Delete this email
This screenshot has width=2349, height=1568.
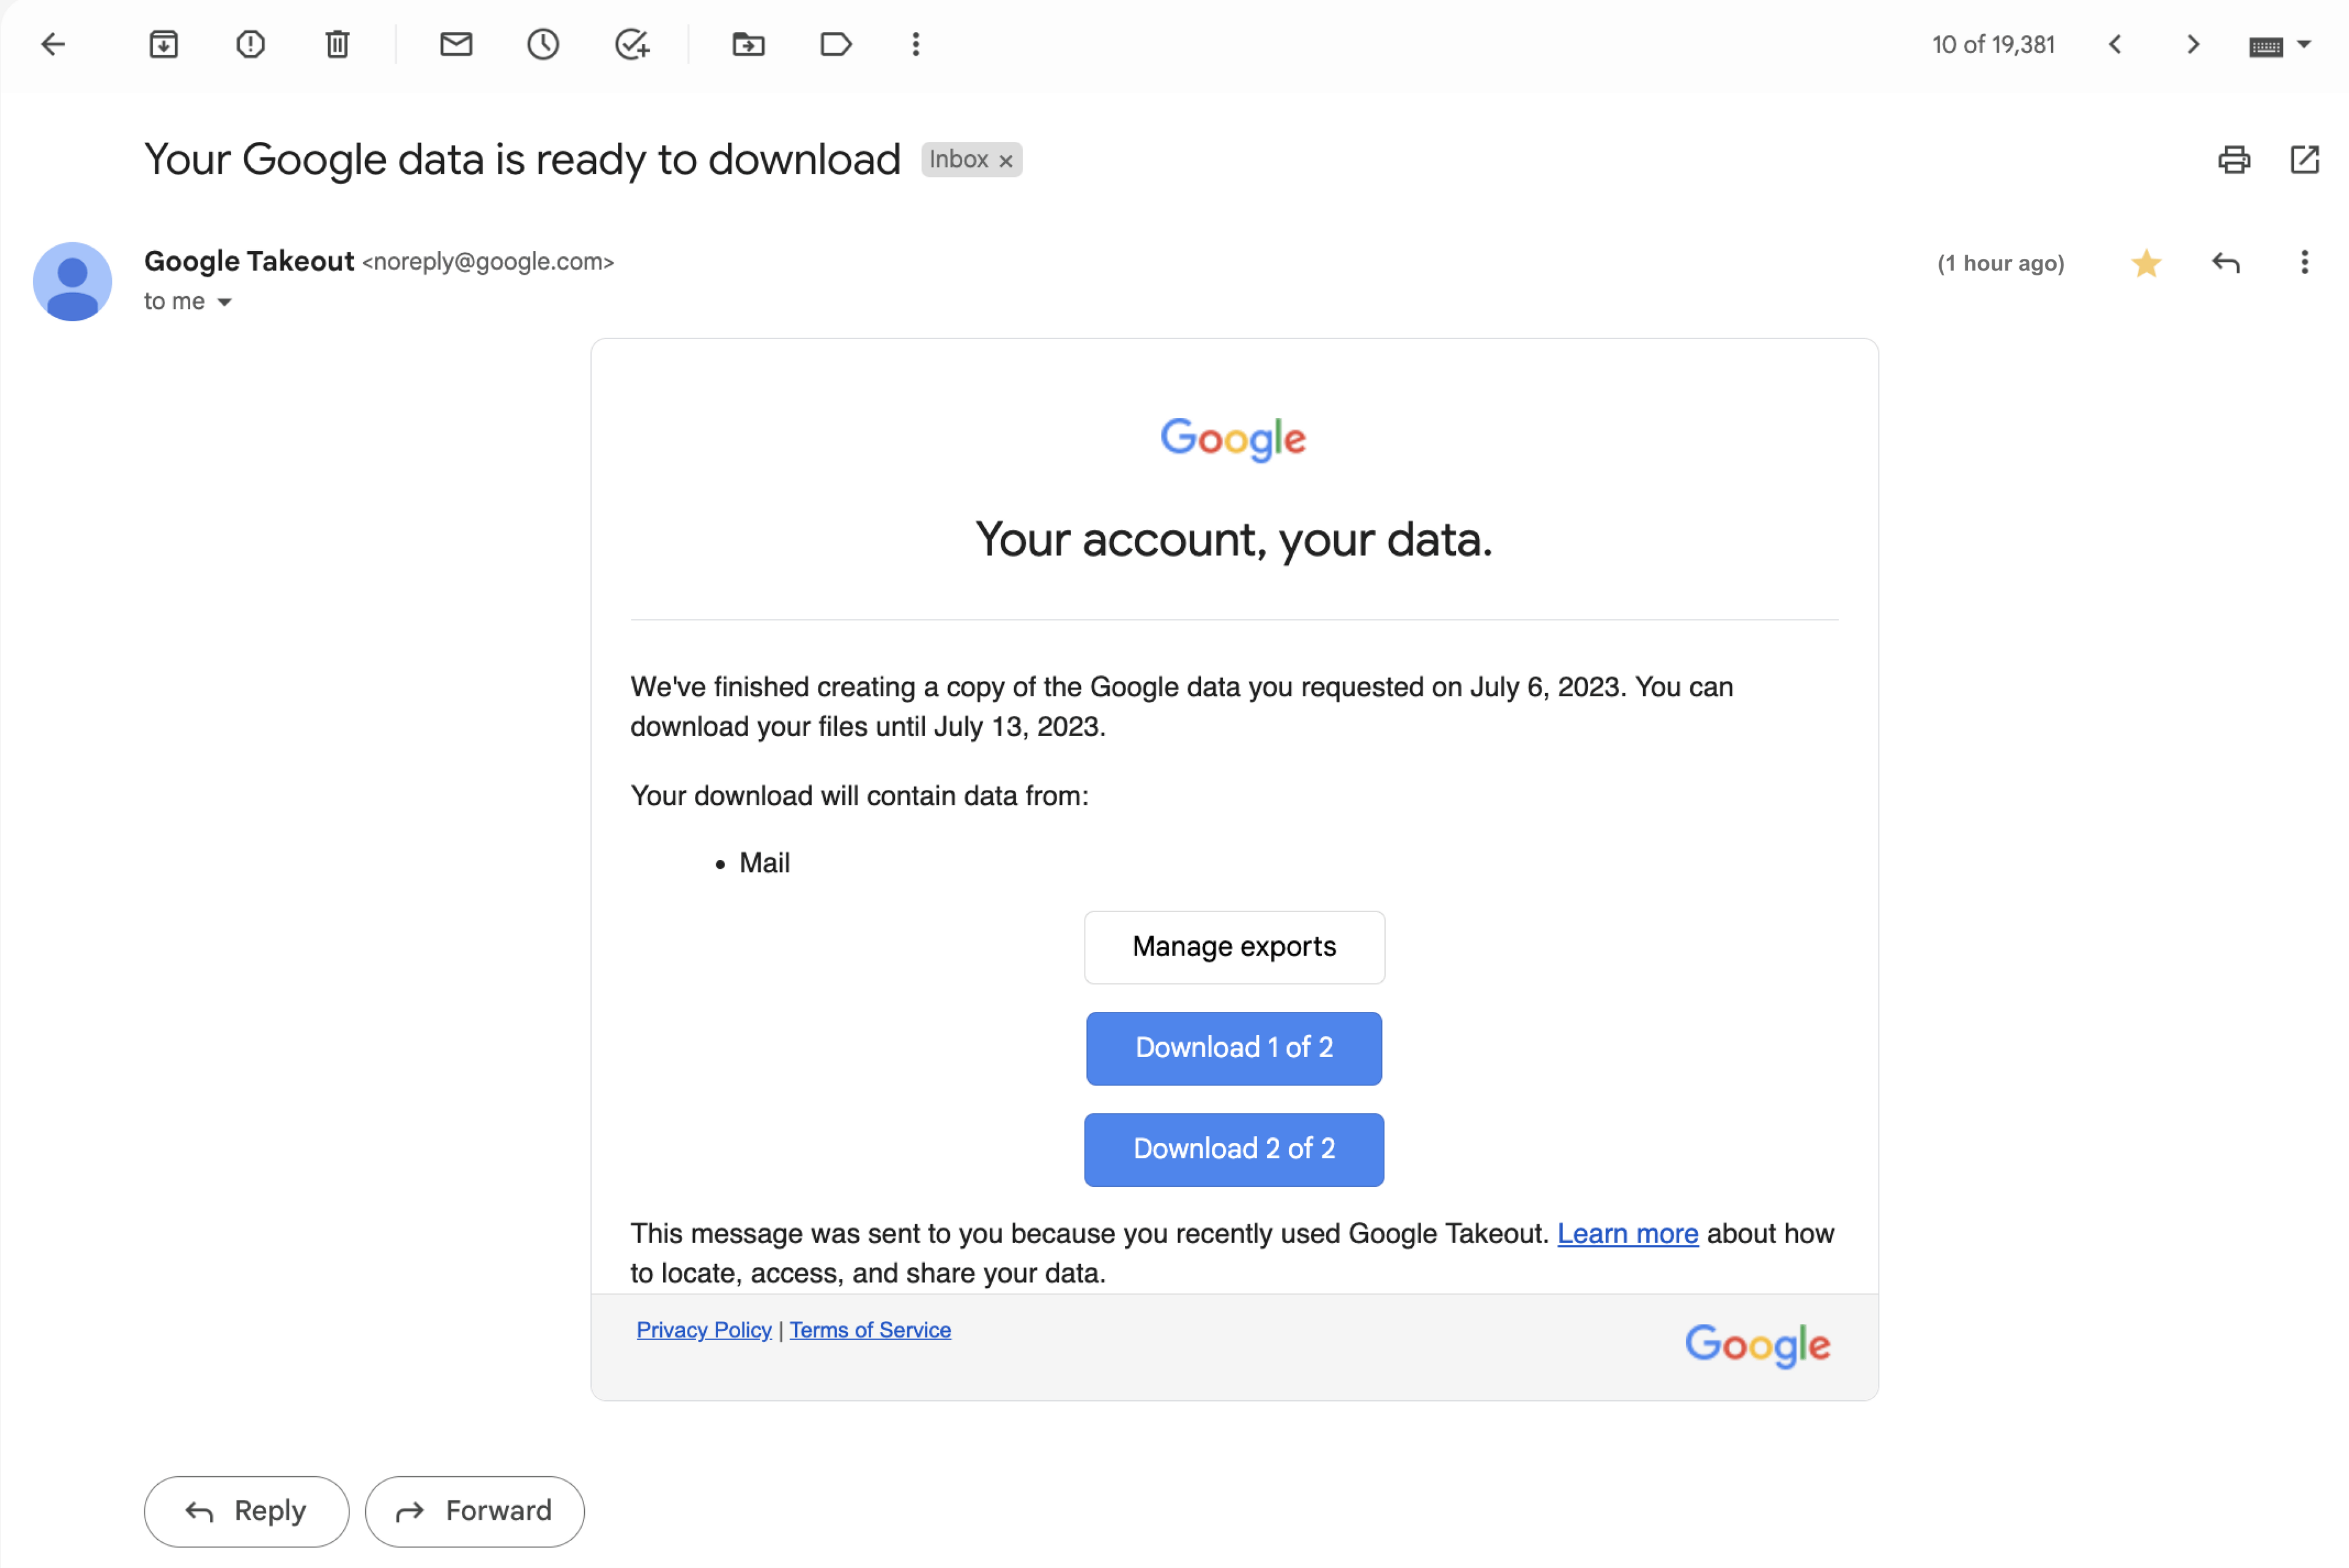click(x=337, y=44)
